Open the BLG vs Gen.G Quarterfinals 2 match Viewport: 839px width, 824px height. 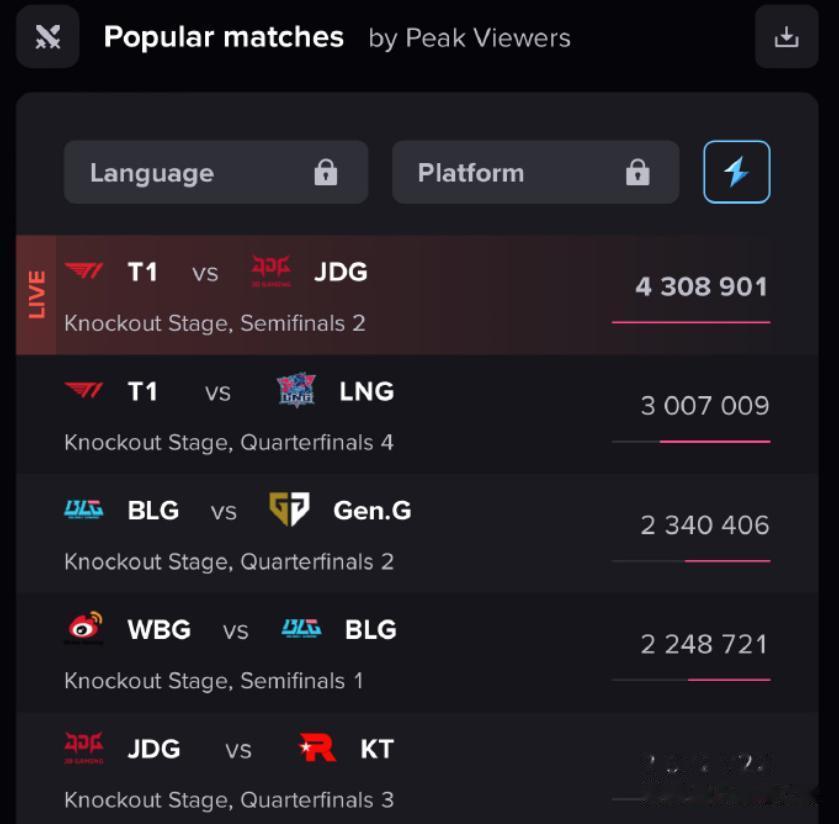click(x=417, y=533)
